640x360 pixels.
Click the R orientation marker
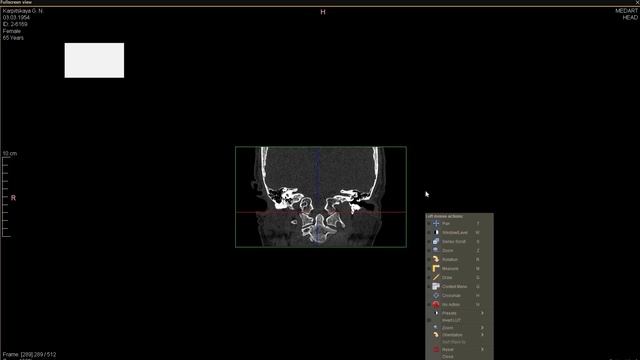coord(13,198)
